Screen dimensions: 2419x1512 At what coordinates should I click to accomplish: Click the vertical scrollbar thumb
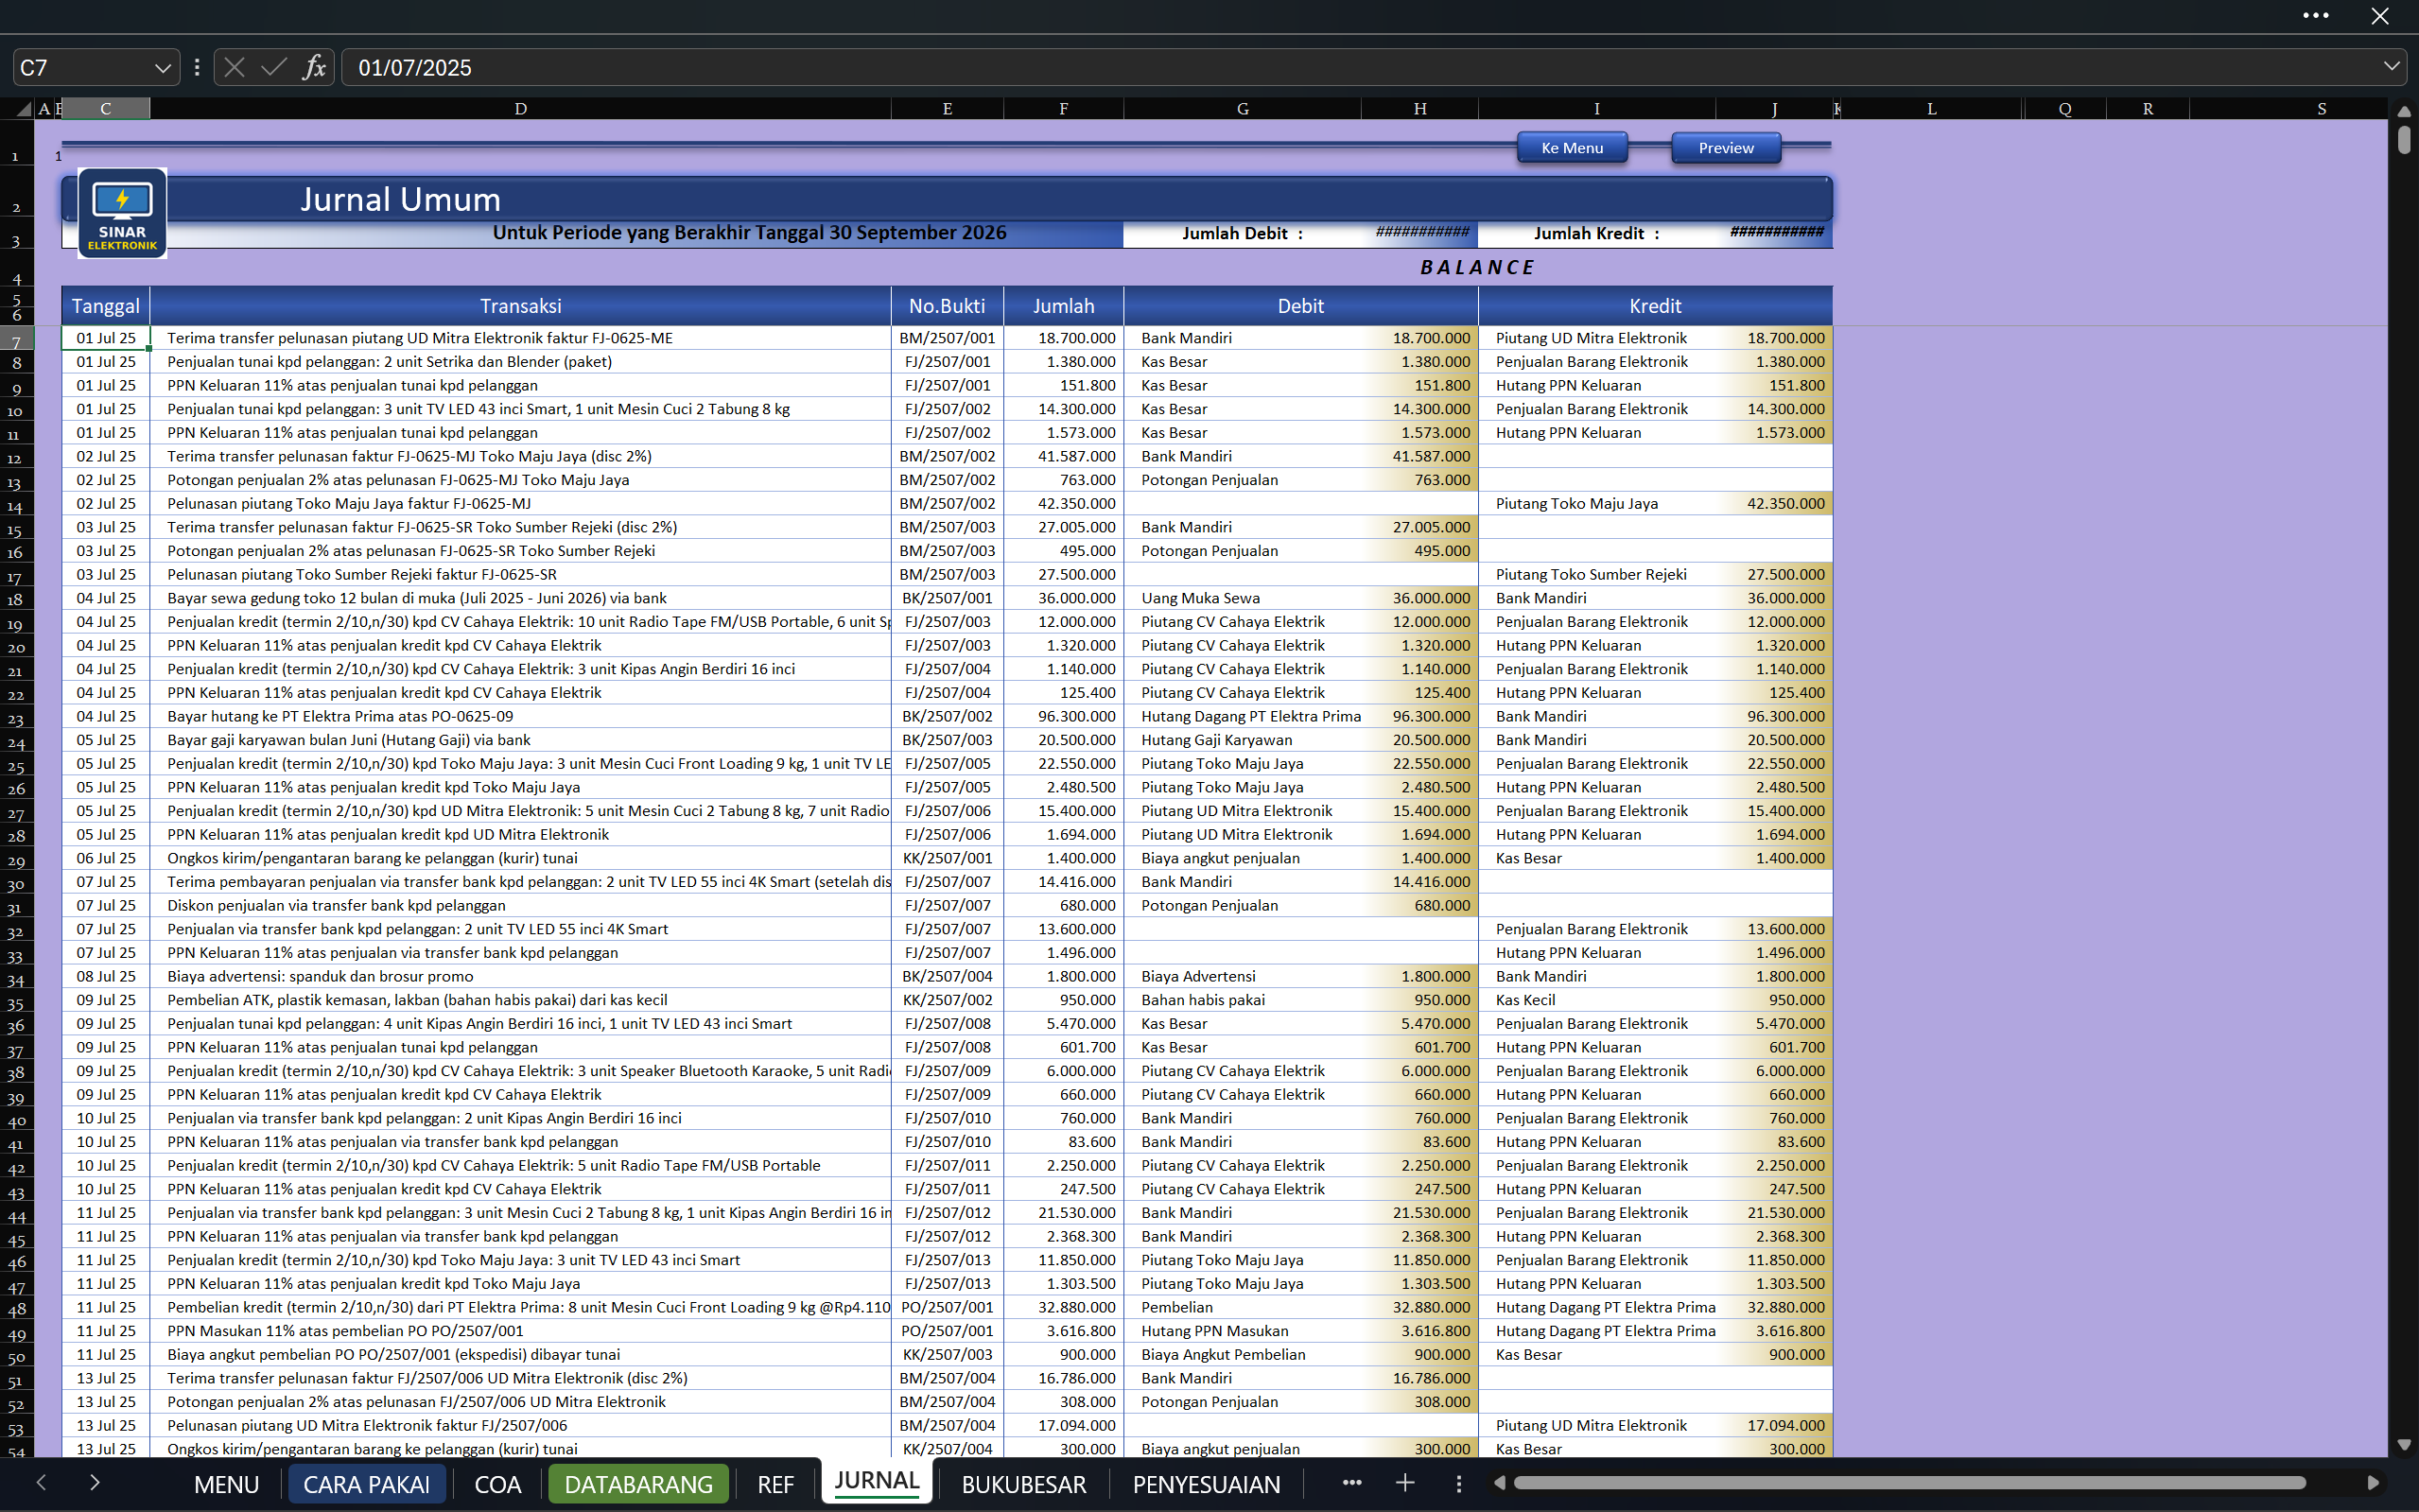point(2404,138)
